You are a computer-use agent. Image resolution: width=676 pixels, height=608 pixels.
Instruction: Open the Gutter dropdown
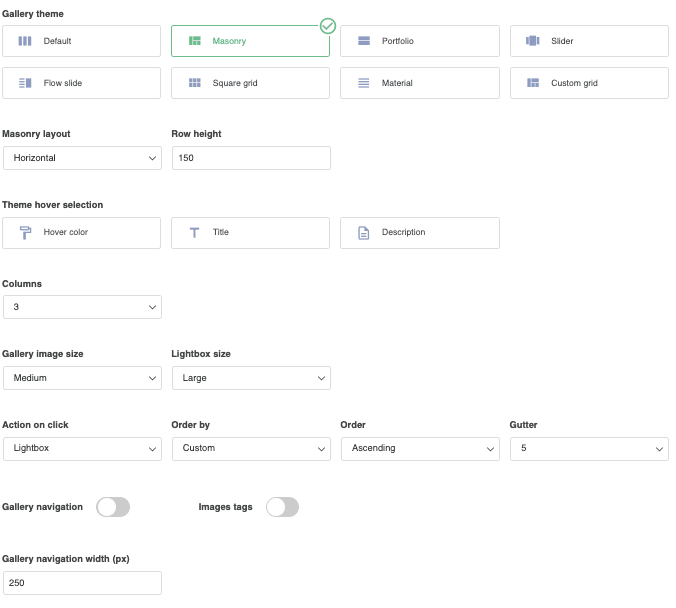click(589, 448)
